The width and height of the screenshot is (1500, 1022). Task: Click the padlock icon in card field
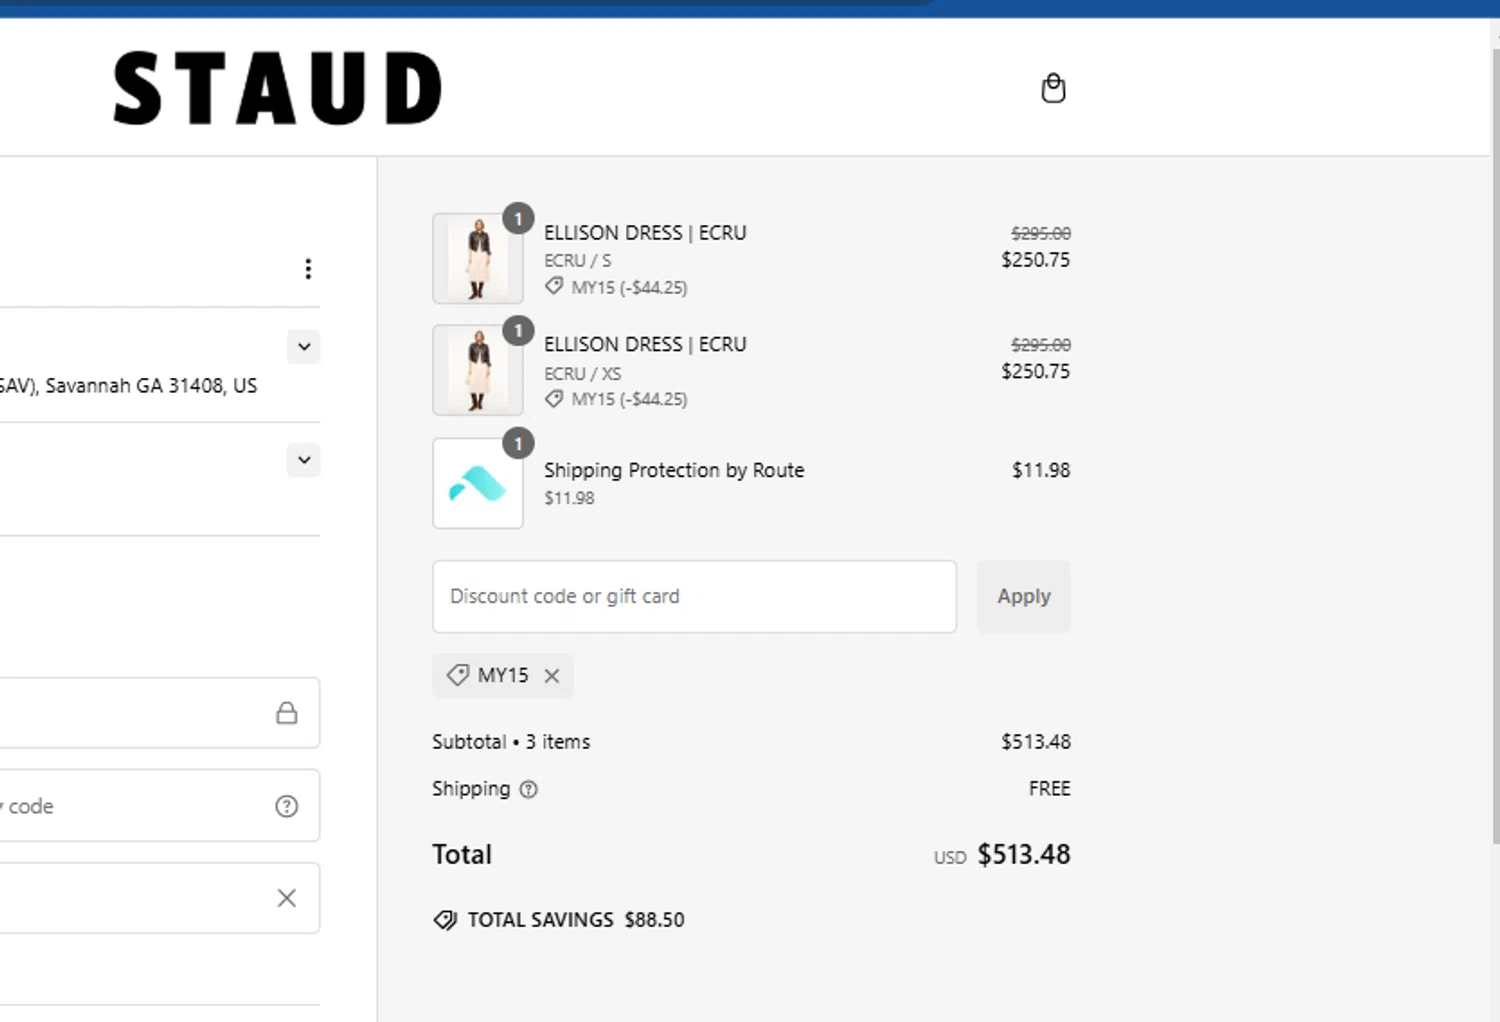point(287,713)
